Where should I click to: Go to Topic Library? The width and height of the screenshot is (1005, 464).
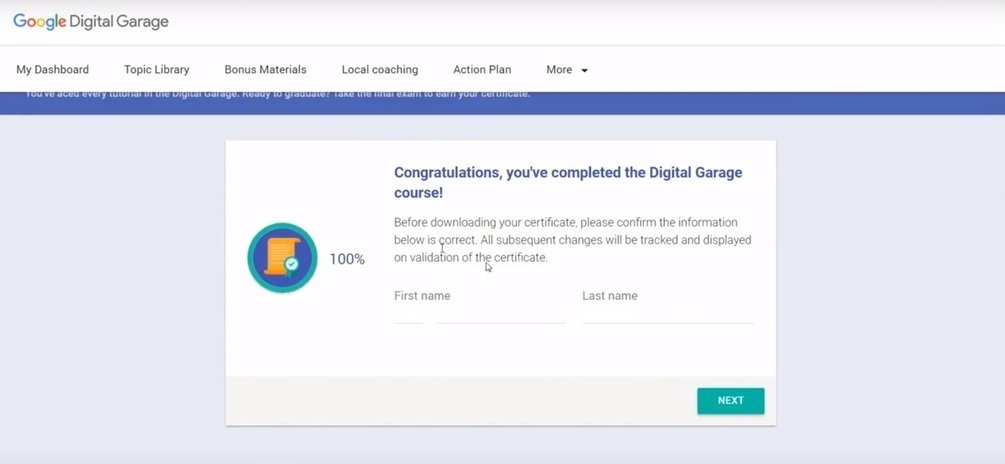156,69
